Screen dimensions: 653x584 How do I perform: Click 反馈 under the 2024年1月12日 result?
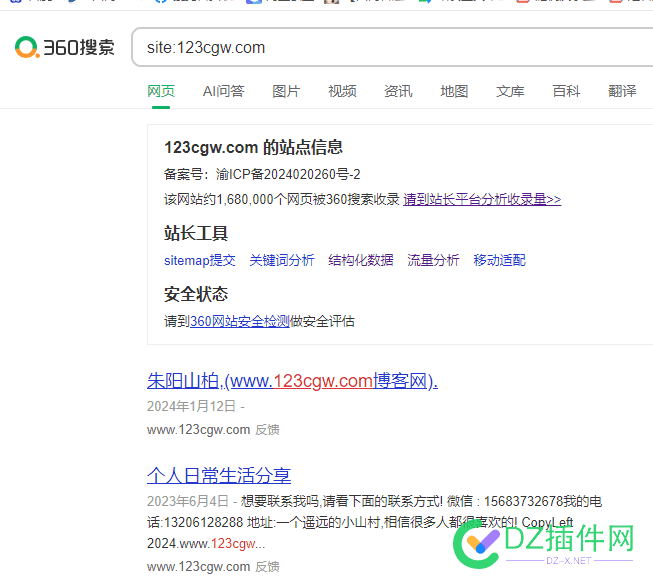pos(267,429)
